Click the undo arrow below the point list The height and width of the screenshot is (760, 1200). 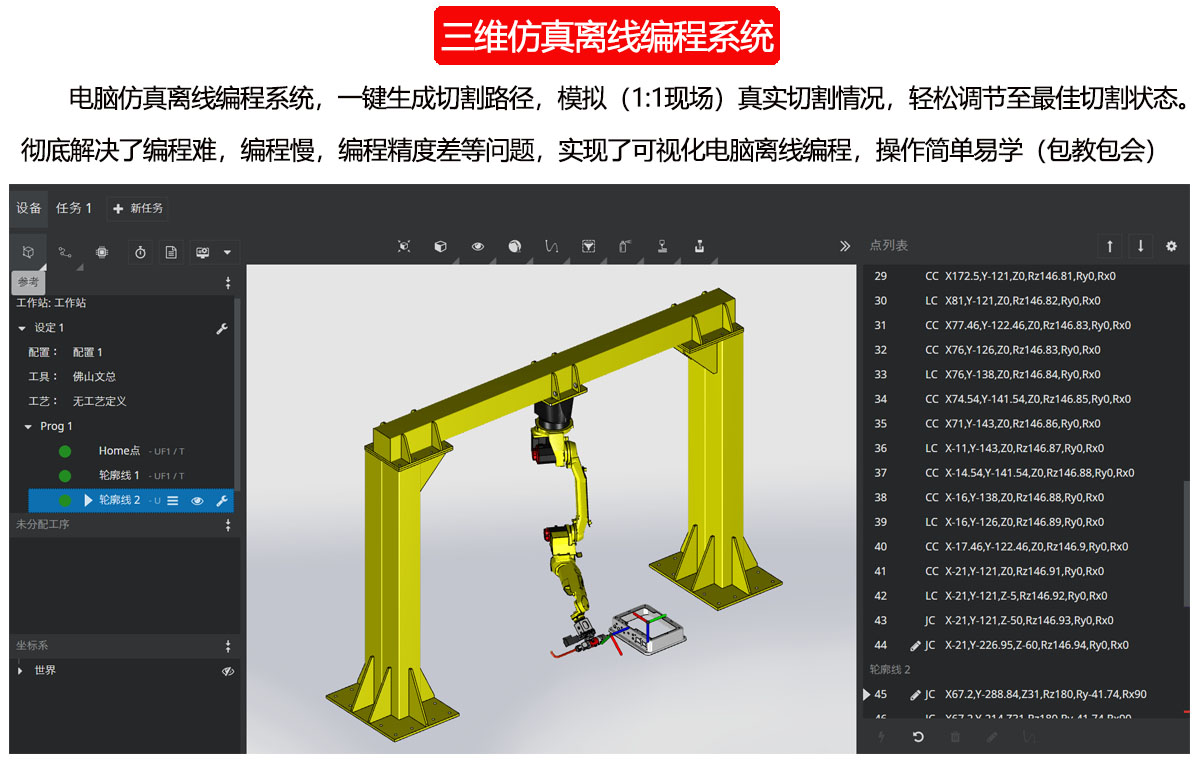point(918,737)
